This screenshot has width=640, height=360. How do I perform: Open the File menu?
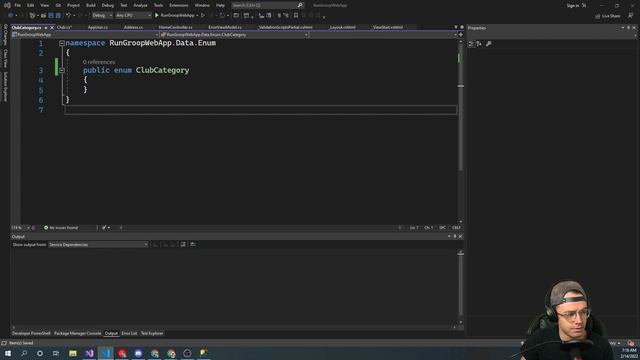pos(18,5)
